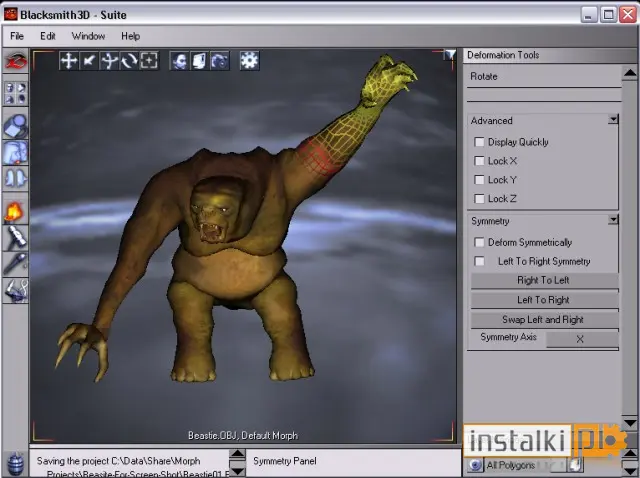The width and height of the screenshot is (640, 478).
Task: Collapse the Symmetry section arrow
Action: (x=613, y=220)
